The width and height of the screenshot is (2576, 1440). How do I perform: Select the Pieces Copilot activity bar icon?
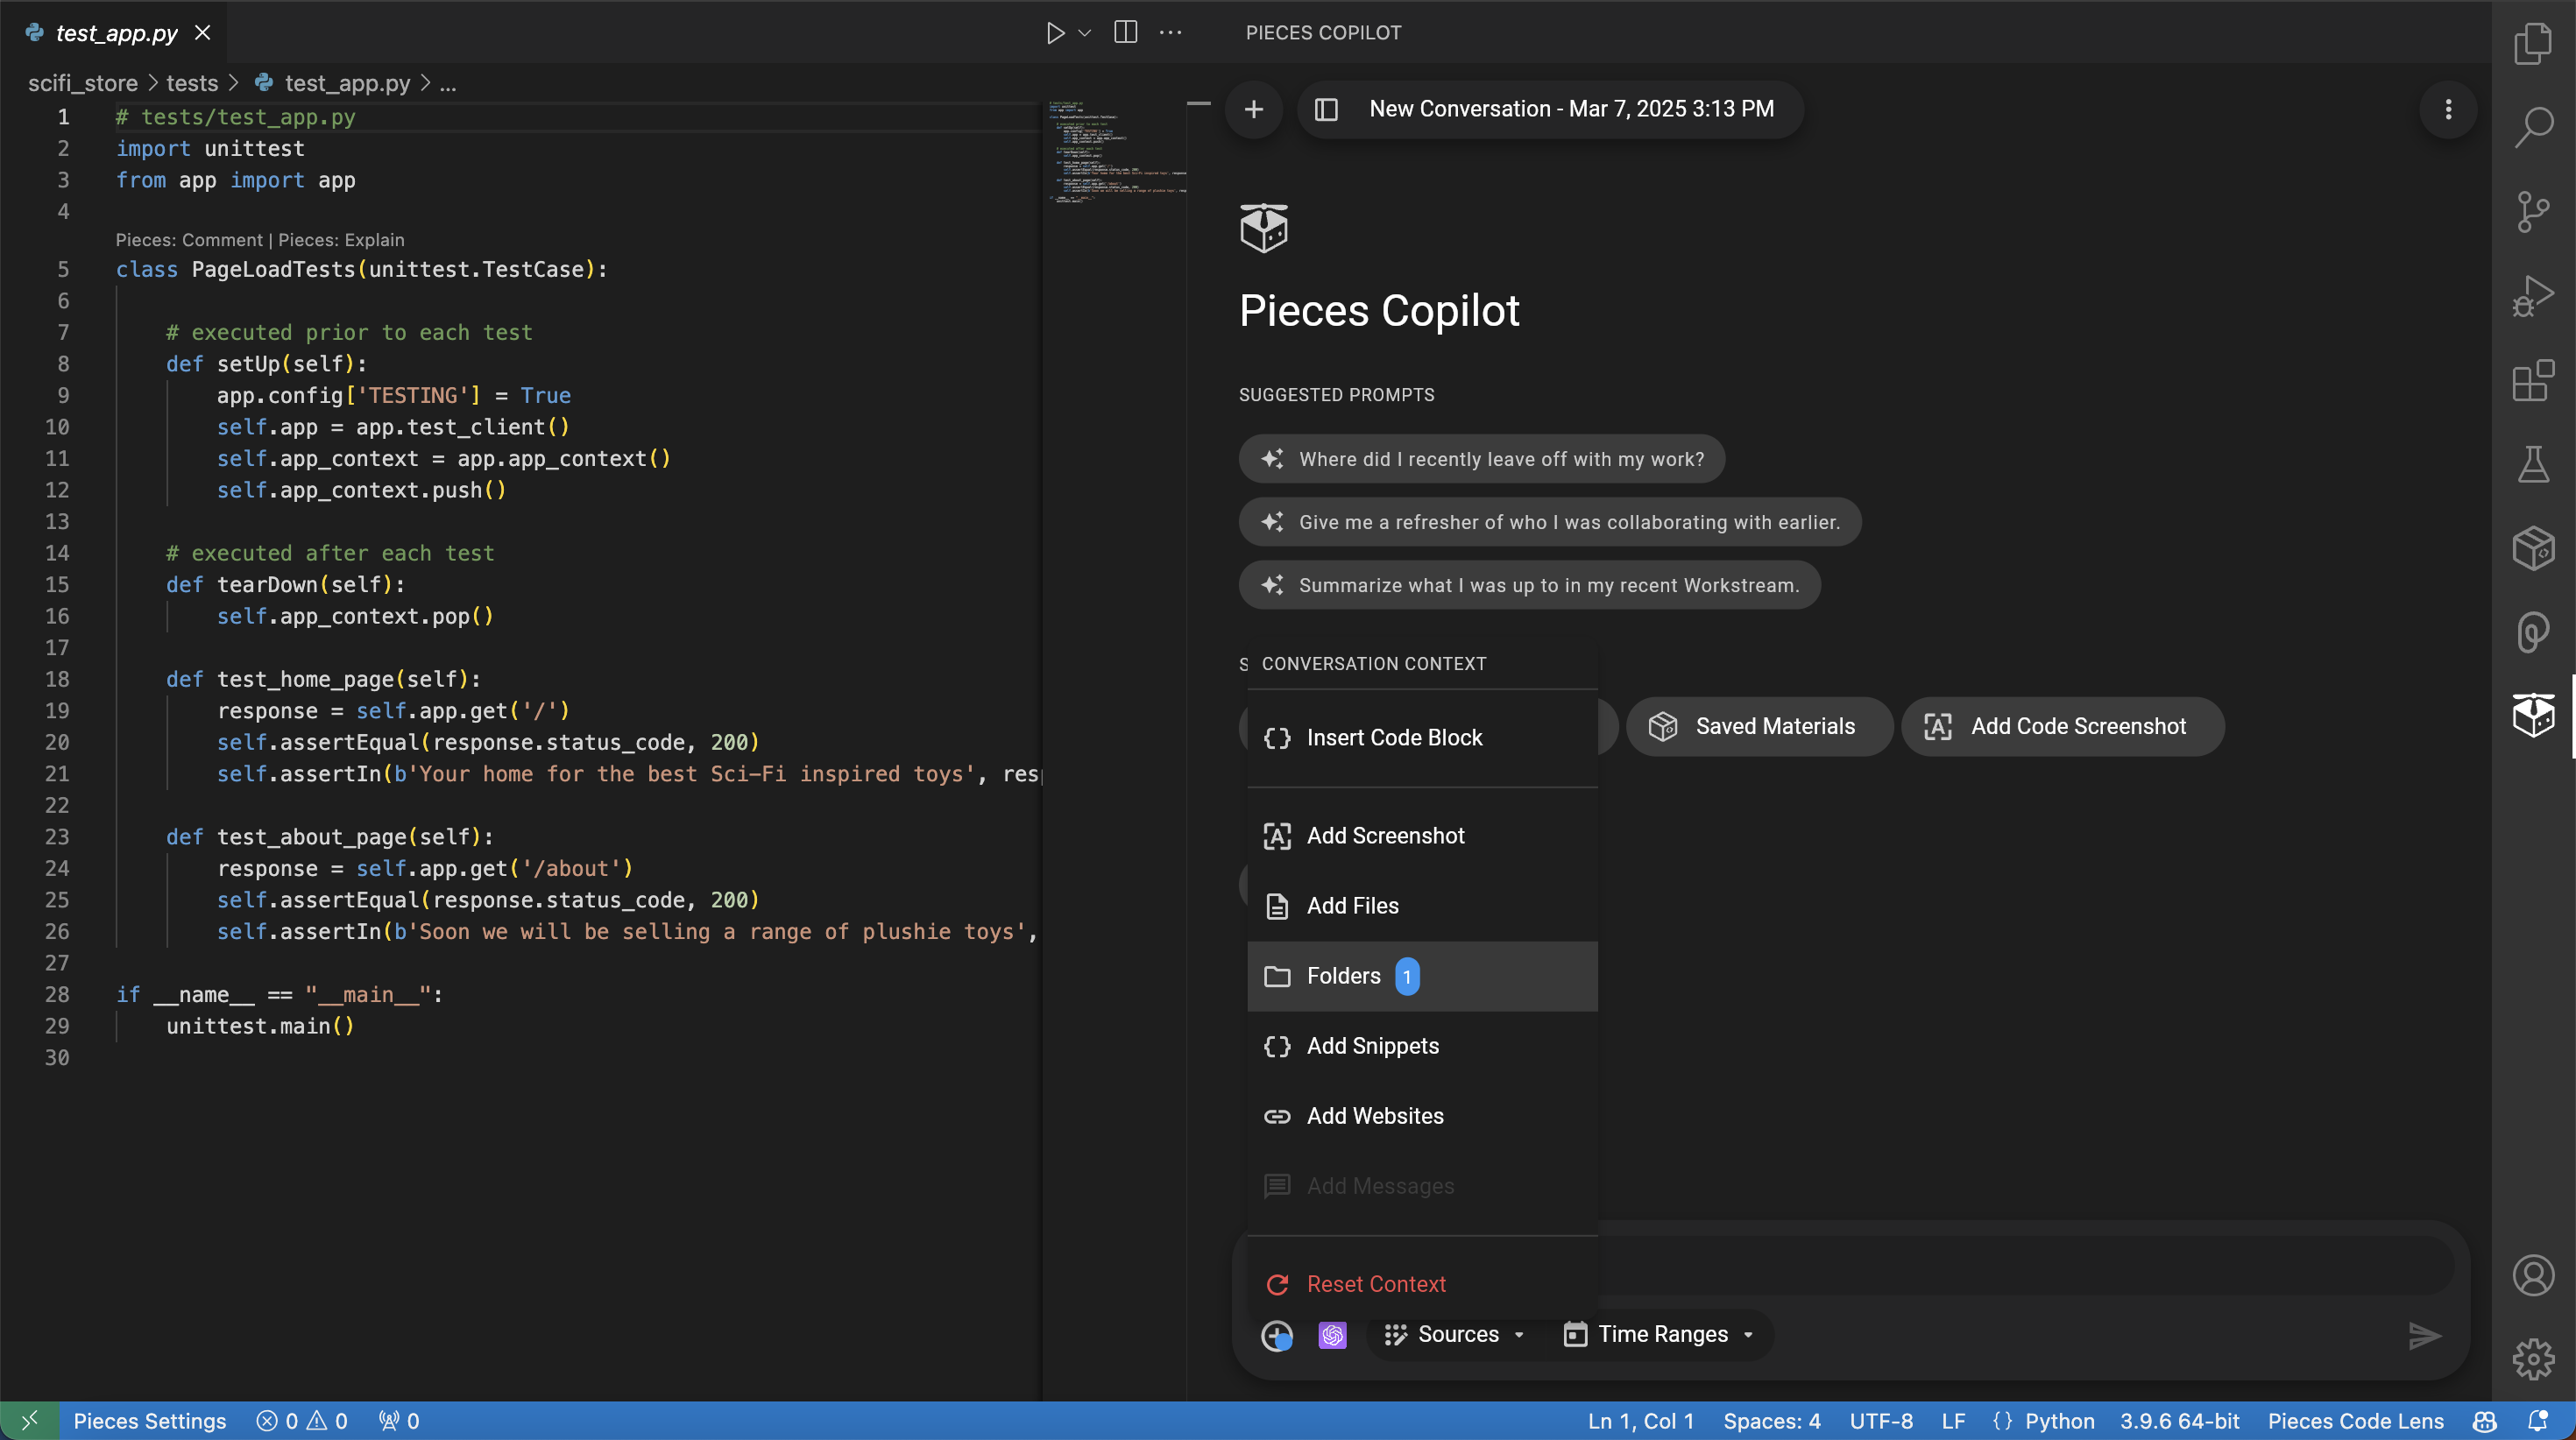click(2533, 716)
